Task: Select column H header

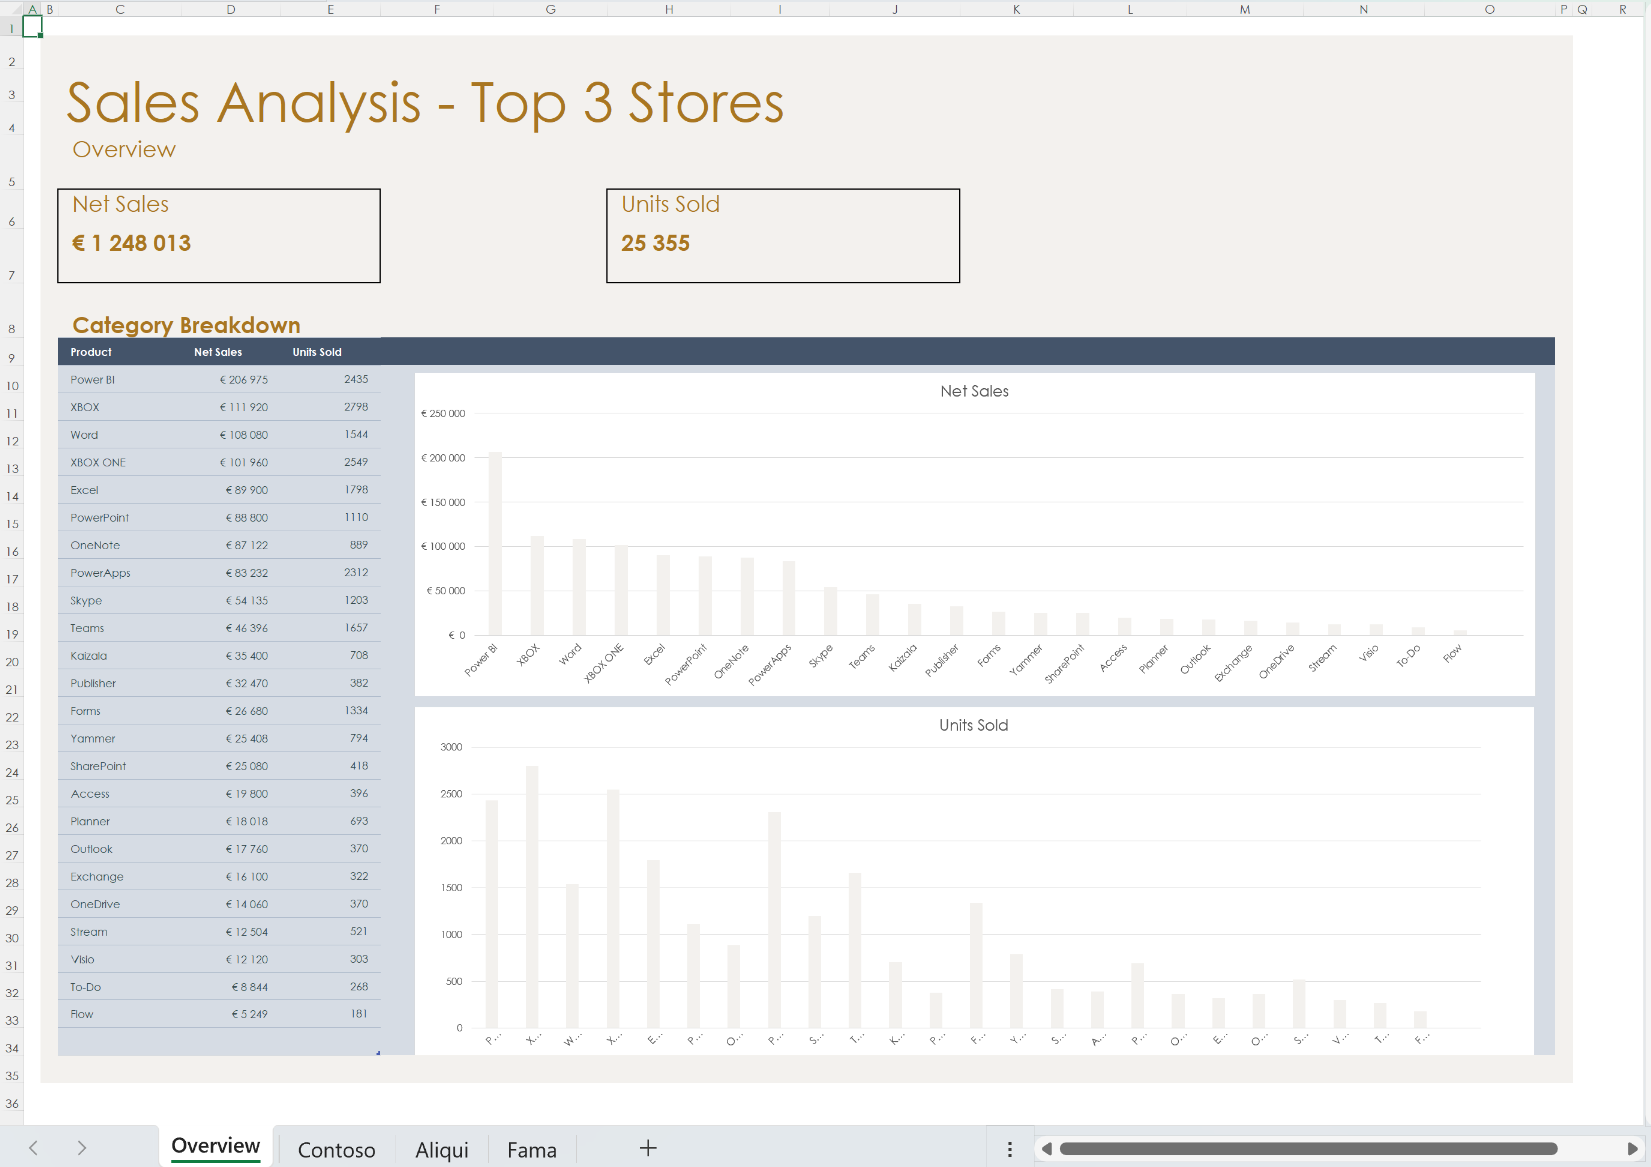Action: click(x=669, y=9)
